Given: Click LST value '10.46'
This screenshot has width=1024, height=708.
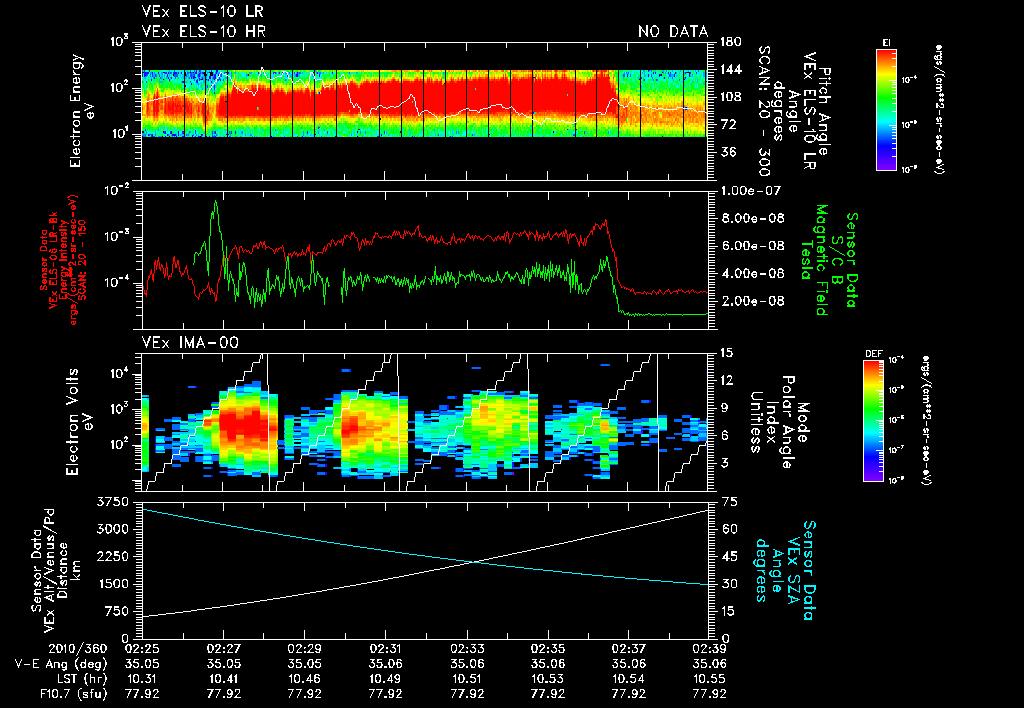Looking at the screenshot, I should 304,679.
